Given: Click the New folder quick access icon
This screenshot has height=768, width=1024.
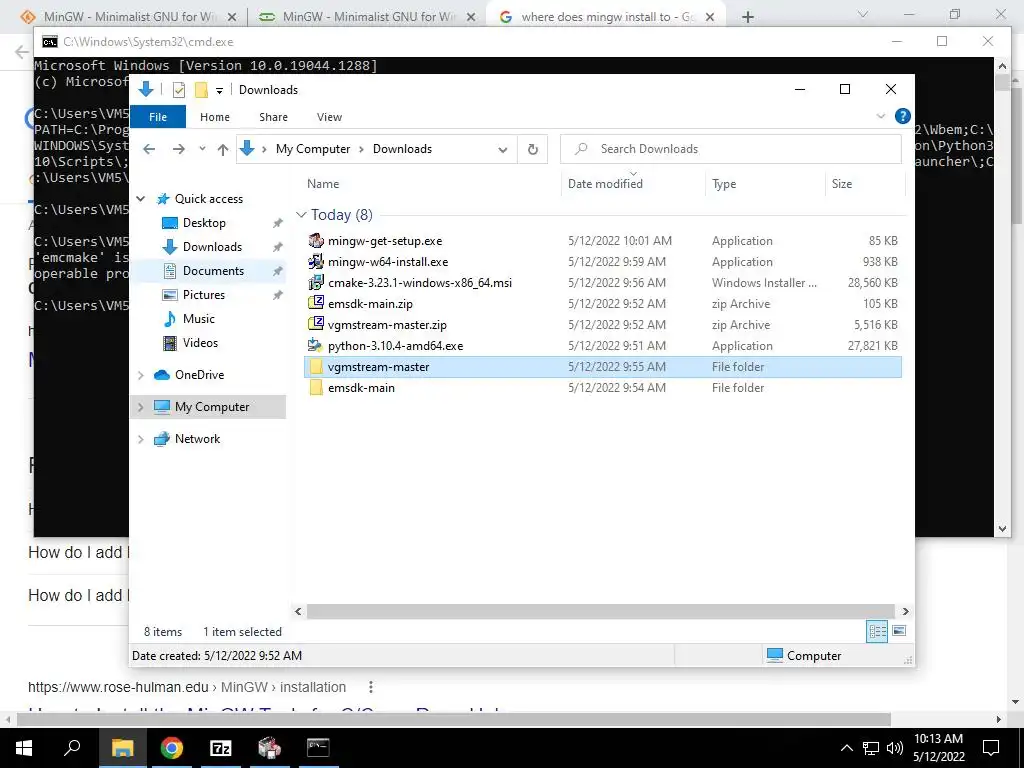Looking at the screenshot, I should [x=201, y=90].
